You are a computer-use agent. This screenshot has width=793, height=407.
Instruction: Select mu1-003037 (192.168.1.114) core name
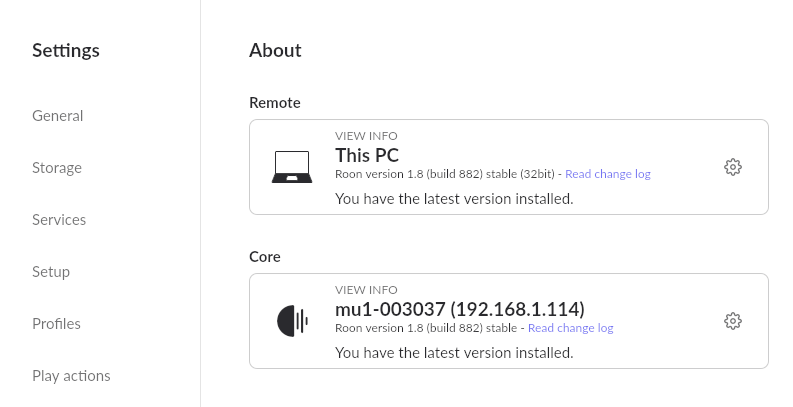point(460,309)
